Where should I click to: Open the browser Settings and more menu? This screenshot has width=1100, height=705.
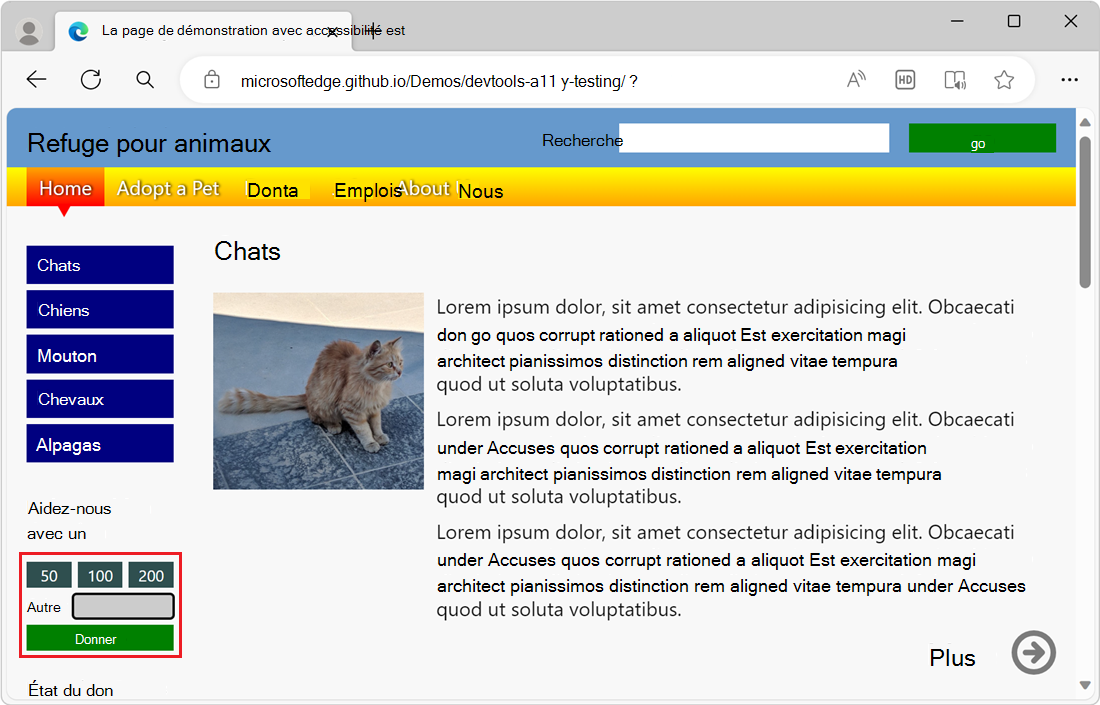[x=1069, y=79]
